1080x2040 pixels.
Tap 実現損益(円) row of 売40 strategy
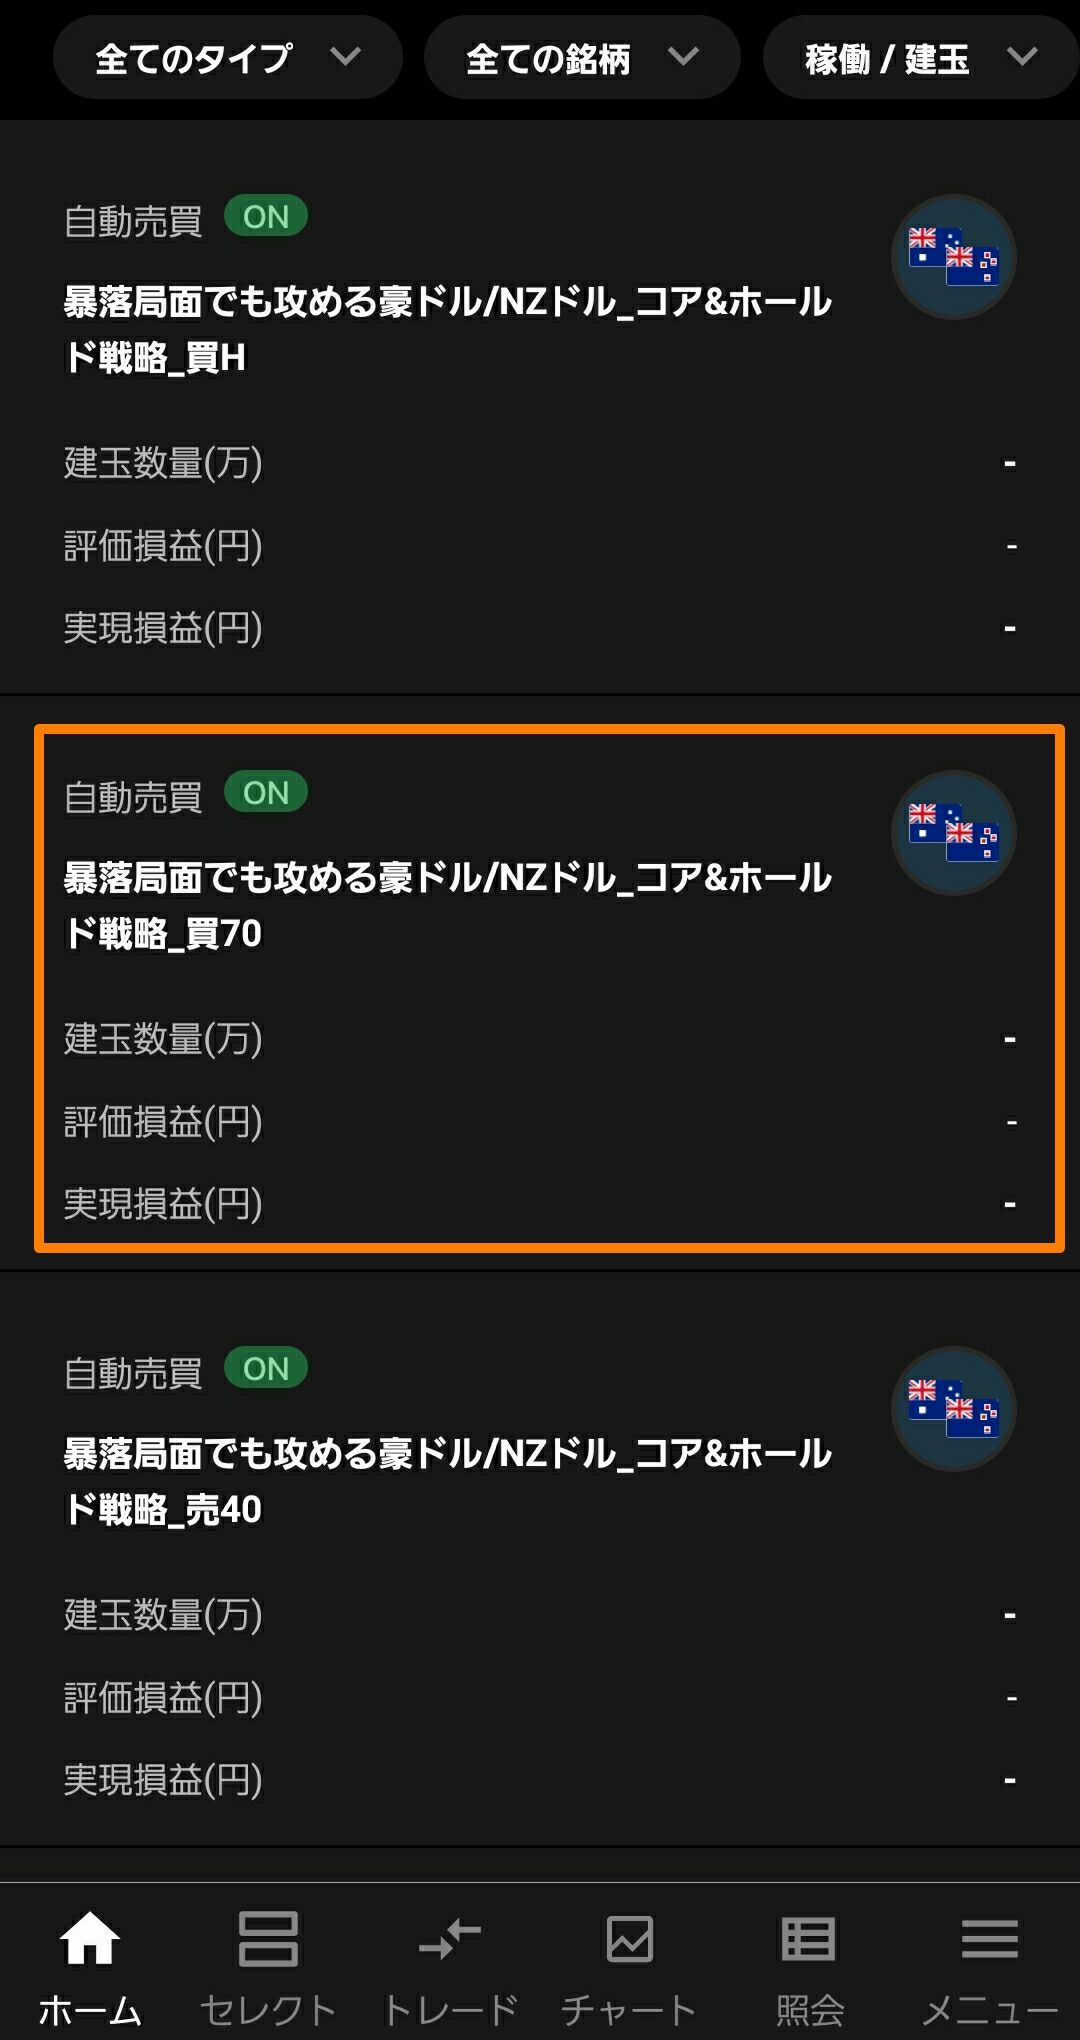click(540, 1780)
